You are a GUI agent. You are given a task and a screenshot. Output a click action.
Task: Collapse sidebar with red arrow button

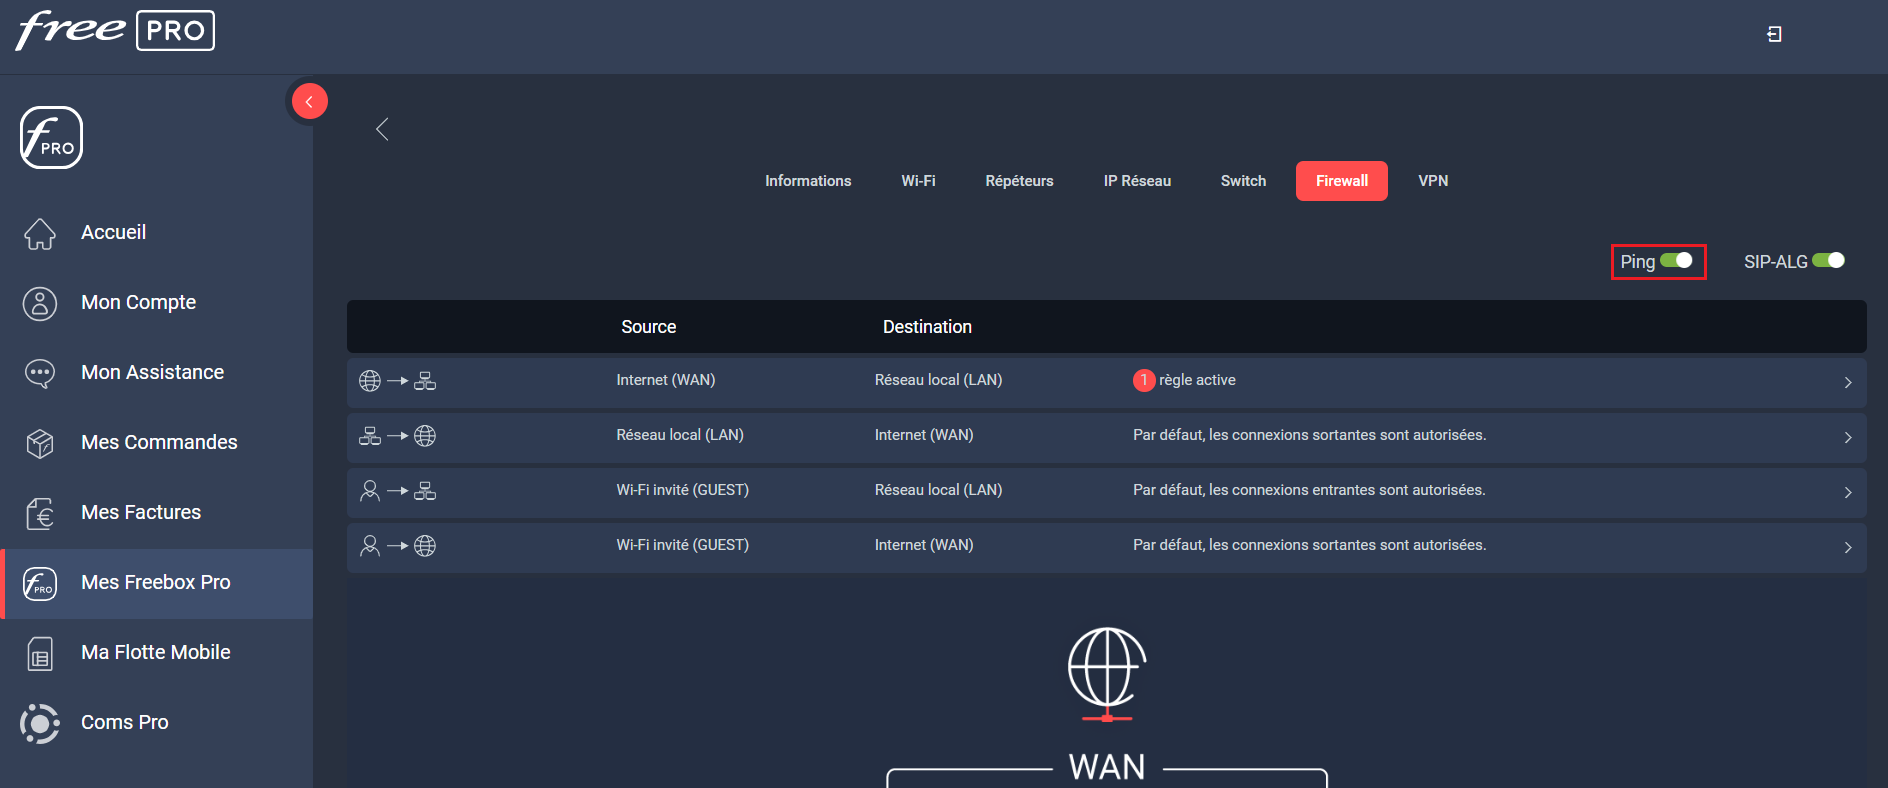309,101
